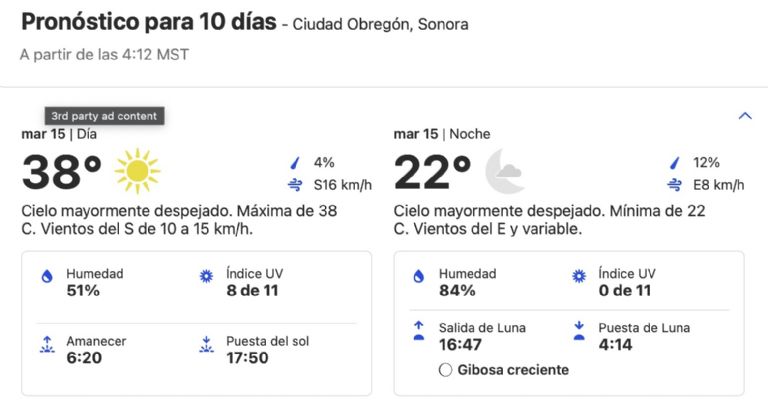Click the Pronóstico para 10 días heading
The height and width of the screenshot is (412, 768).
(148, 22)
